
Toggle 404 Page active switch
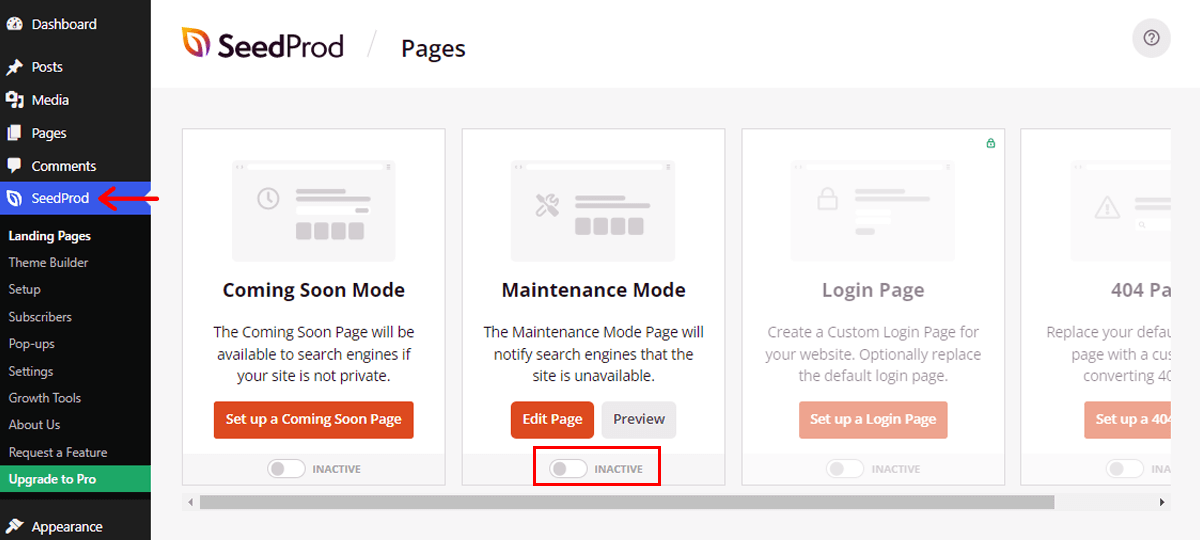click(1125, 469)
